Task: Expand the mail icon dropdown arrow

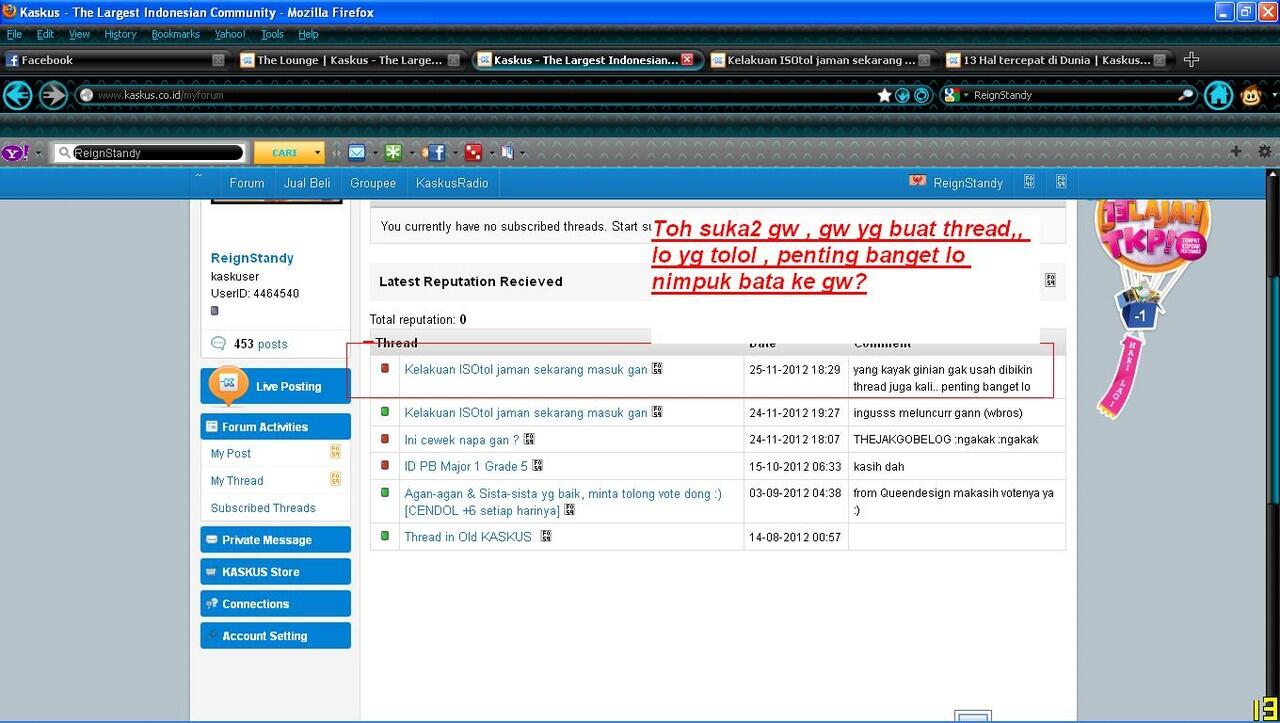Action: pos(375,153)
